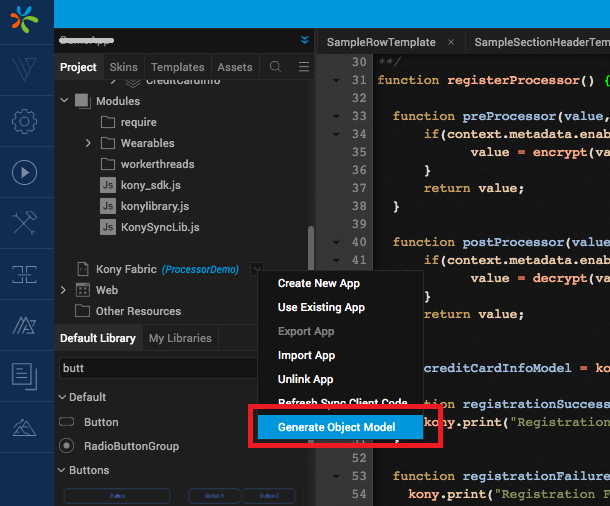Expand the Web tree node

[x=63, y=290]
